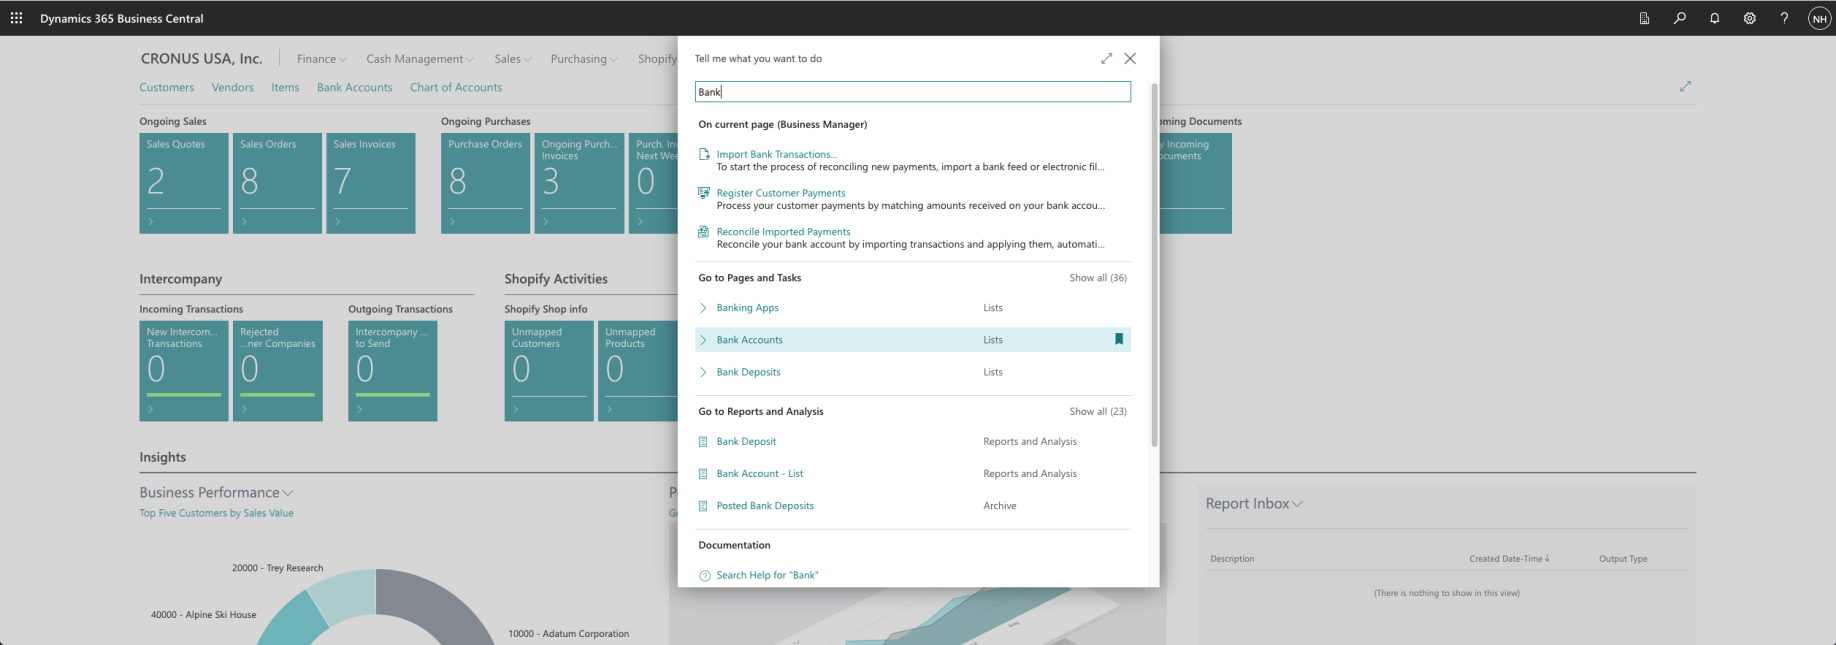
Task: Click the Search Help question icon
Action: coord(705,575)
